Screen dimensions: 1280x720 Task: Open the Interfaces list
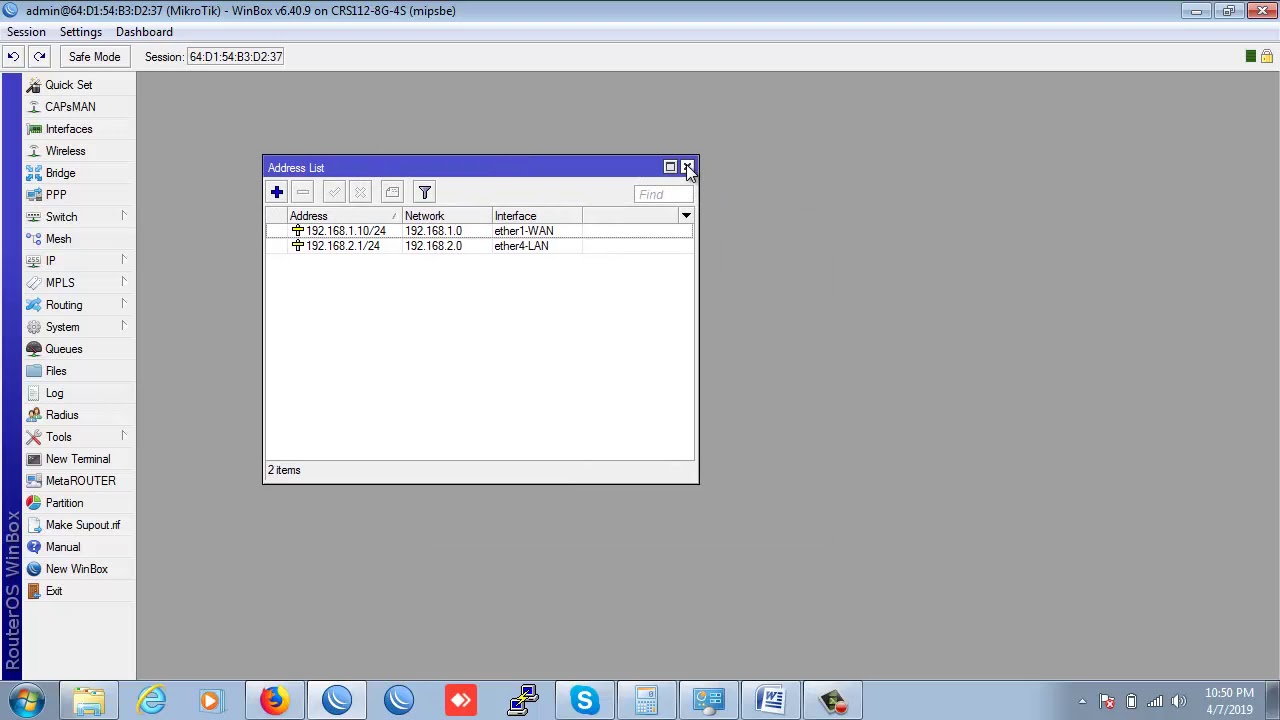click(x=68, y=129)
